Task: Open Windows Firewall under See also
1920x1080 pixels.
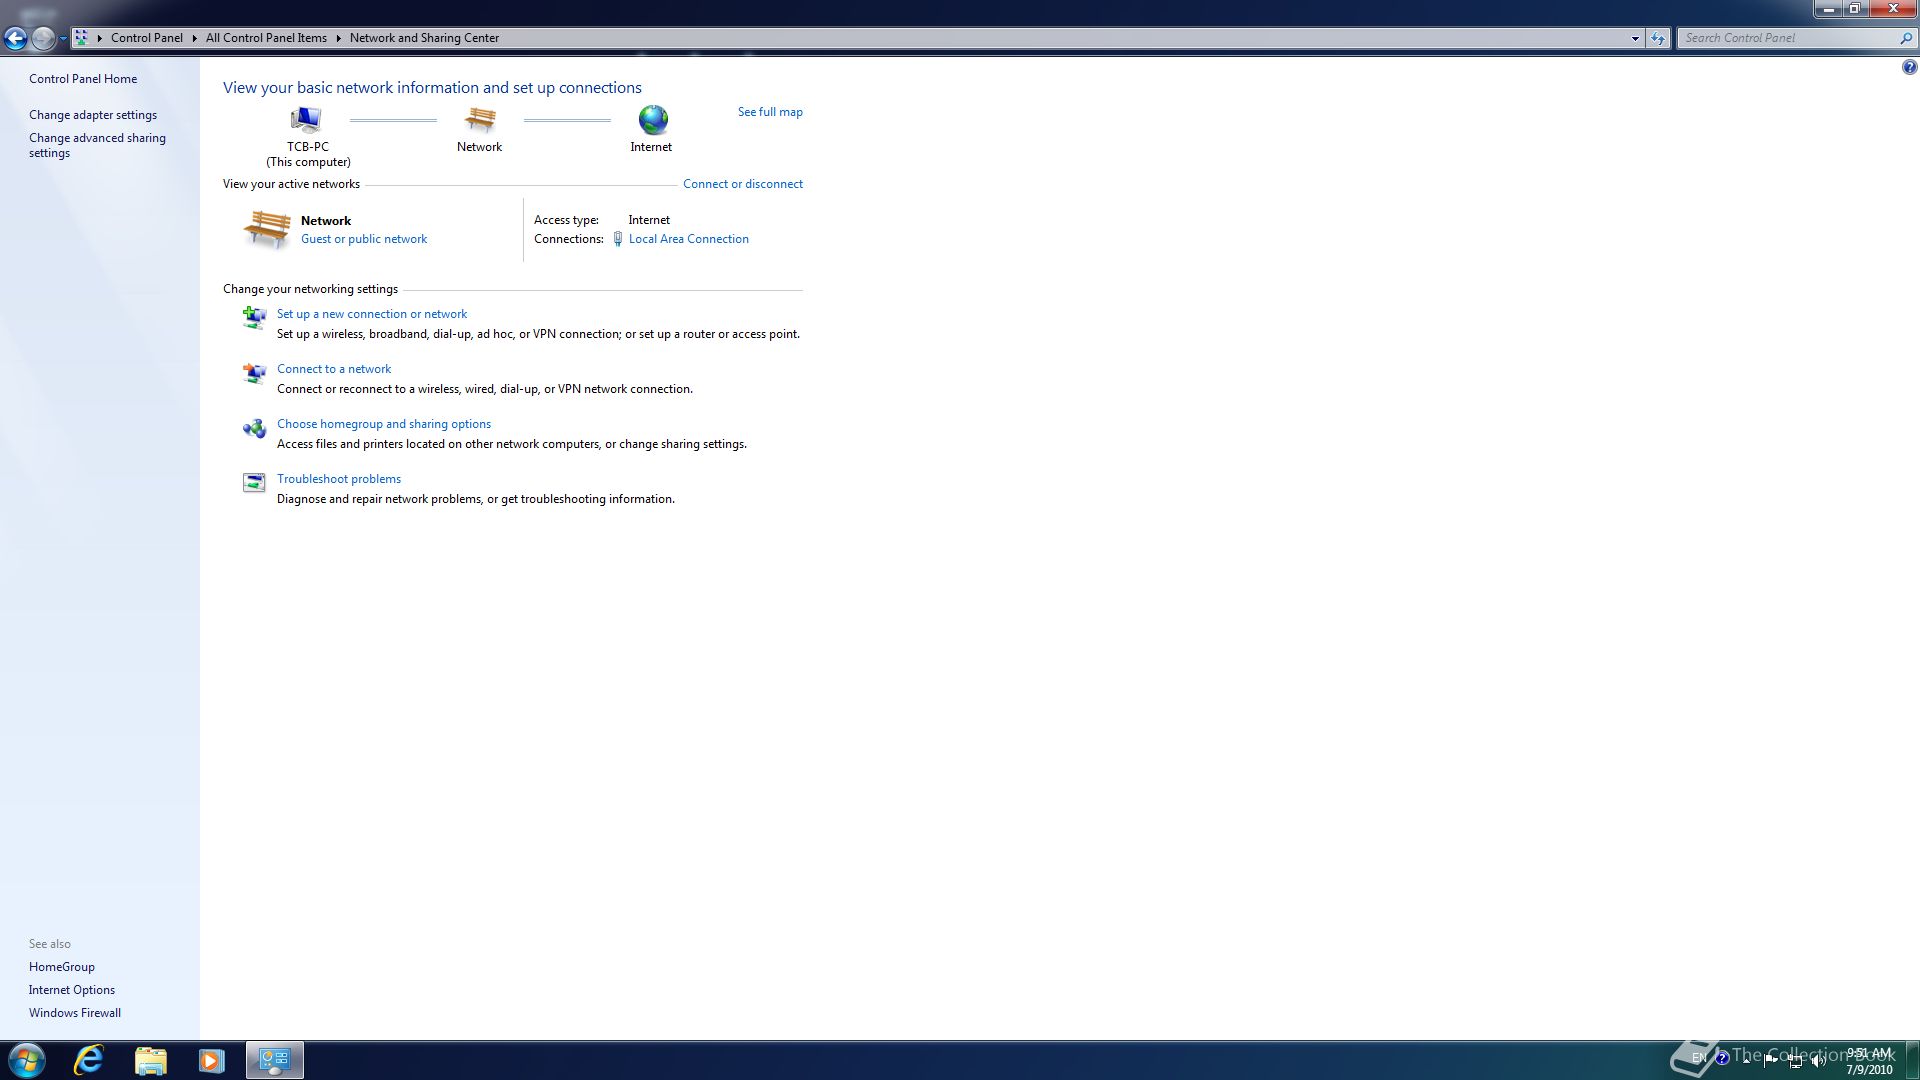Action: click(75, 1013)
